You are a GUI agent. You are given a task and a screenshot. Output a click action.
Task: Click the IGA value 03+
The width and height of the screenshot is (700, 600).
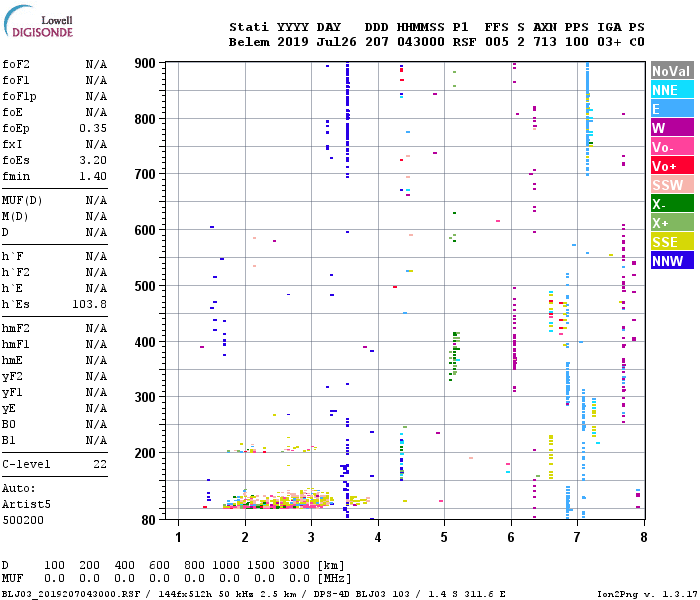pyautogui.click(x=609, y=42)
